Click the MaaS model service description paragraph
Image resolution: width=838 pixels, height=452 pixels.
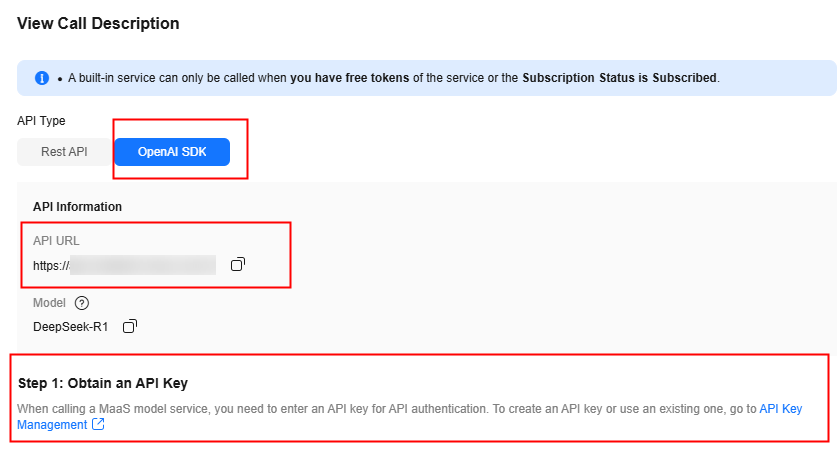click(x=410, y=417)
